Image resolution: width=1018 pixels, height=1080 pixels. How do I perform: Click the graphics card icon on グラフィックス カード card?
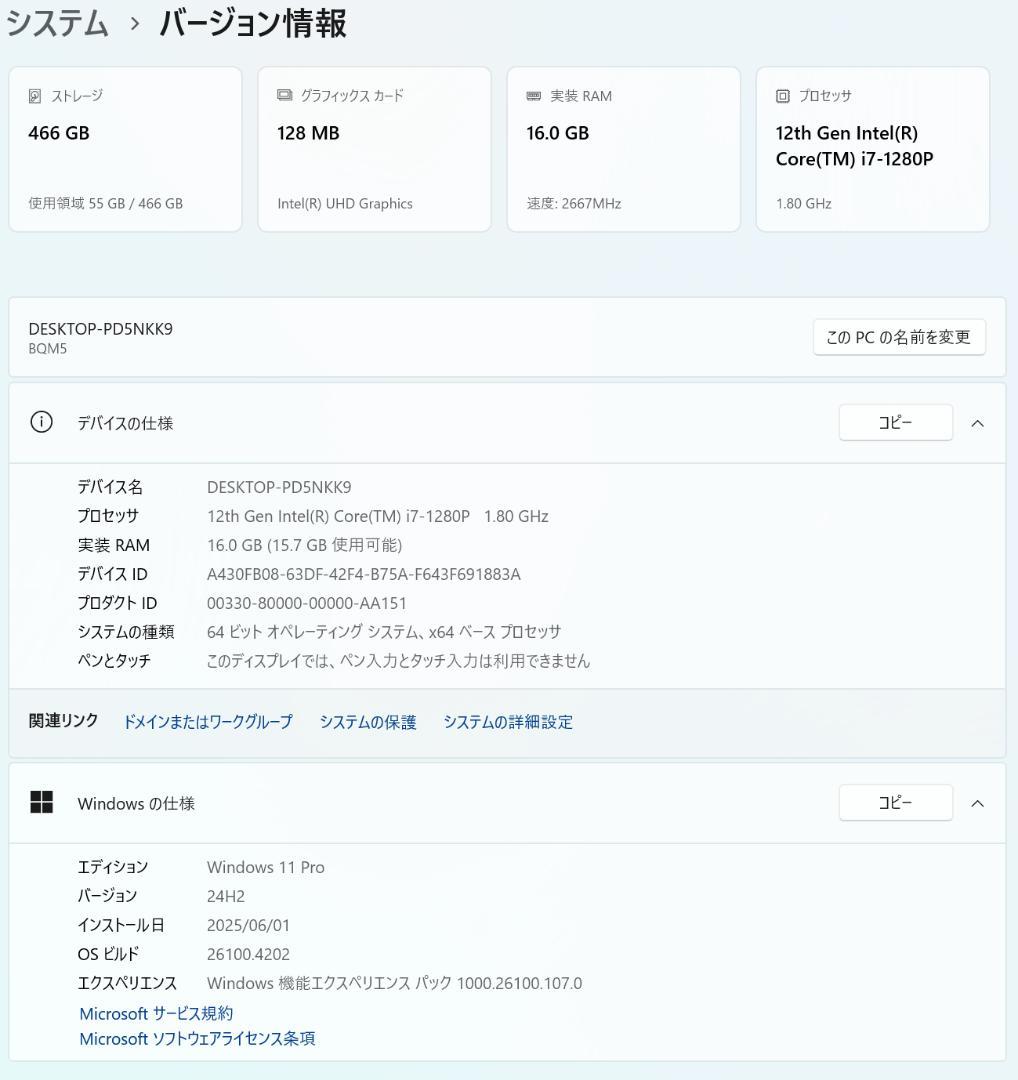point(283,95)
